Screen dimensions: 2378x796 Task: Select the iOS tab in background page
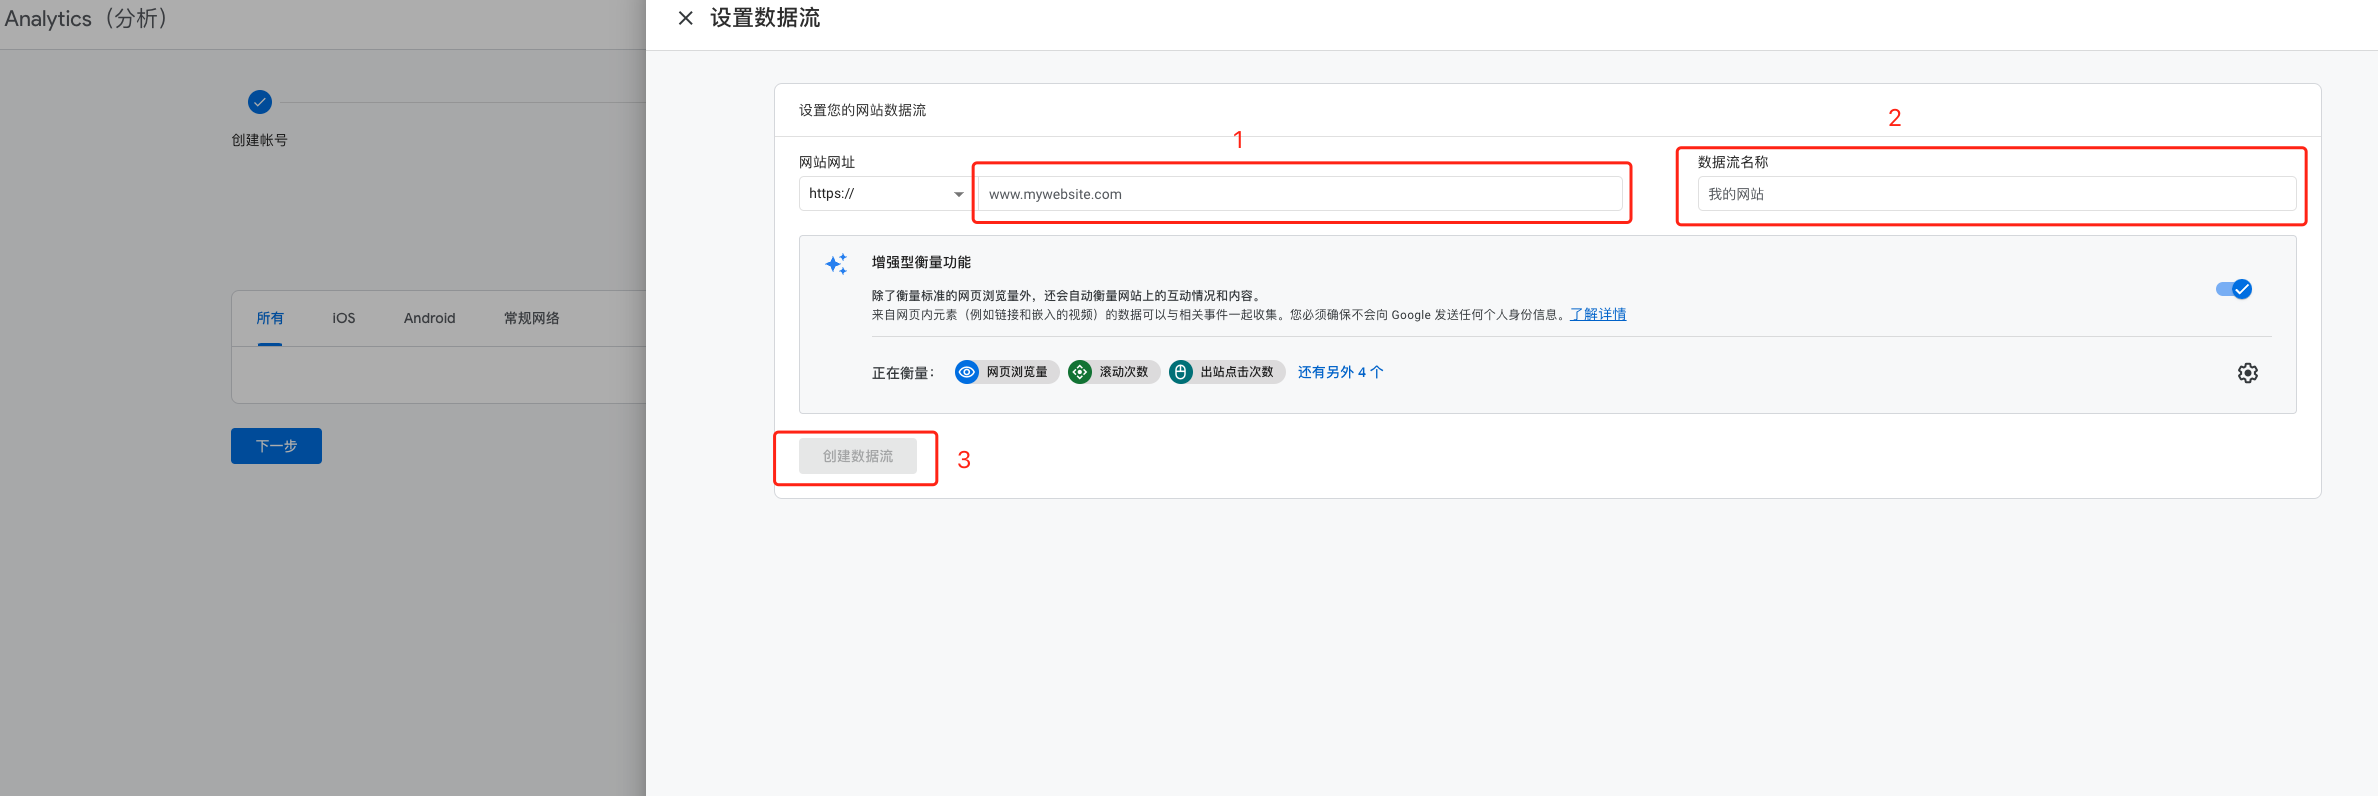tap(344, 318)
